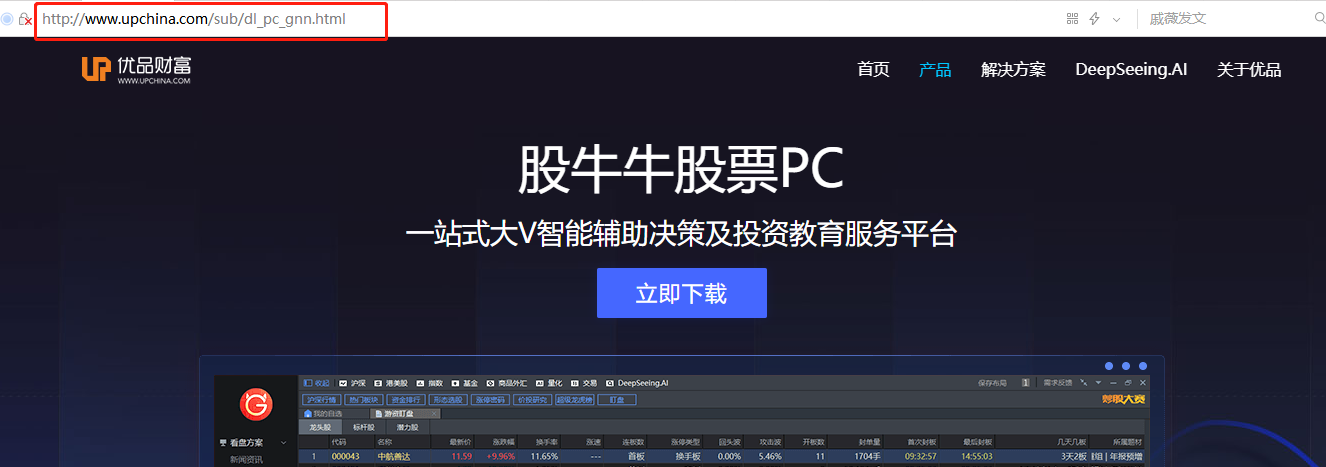The width and height of the screenshot is (1326, 467).
Task: Click the 涨停密码 toolbar button
Action: pos(491,399)
